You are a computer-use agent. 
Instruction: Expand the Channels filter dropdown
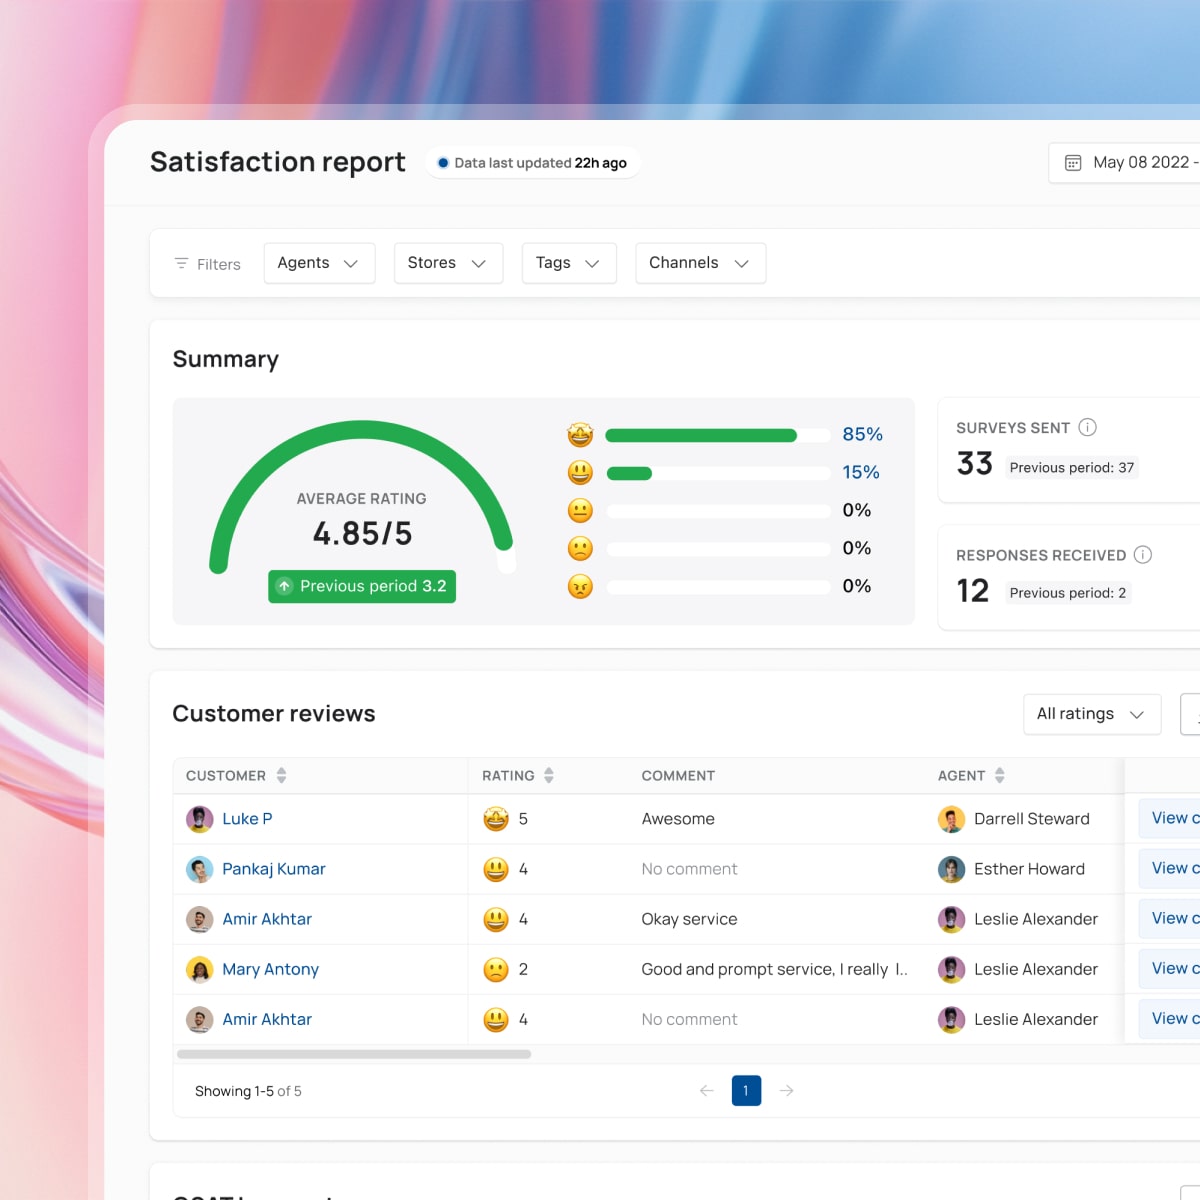(701, 263)
